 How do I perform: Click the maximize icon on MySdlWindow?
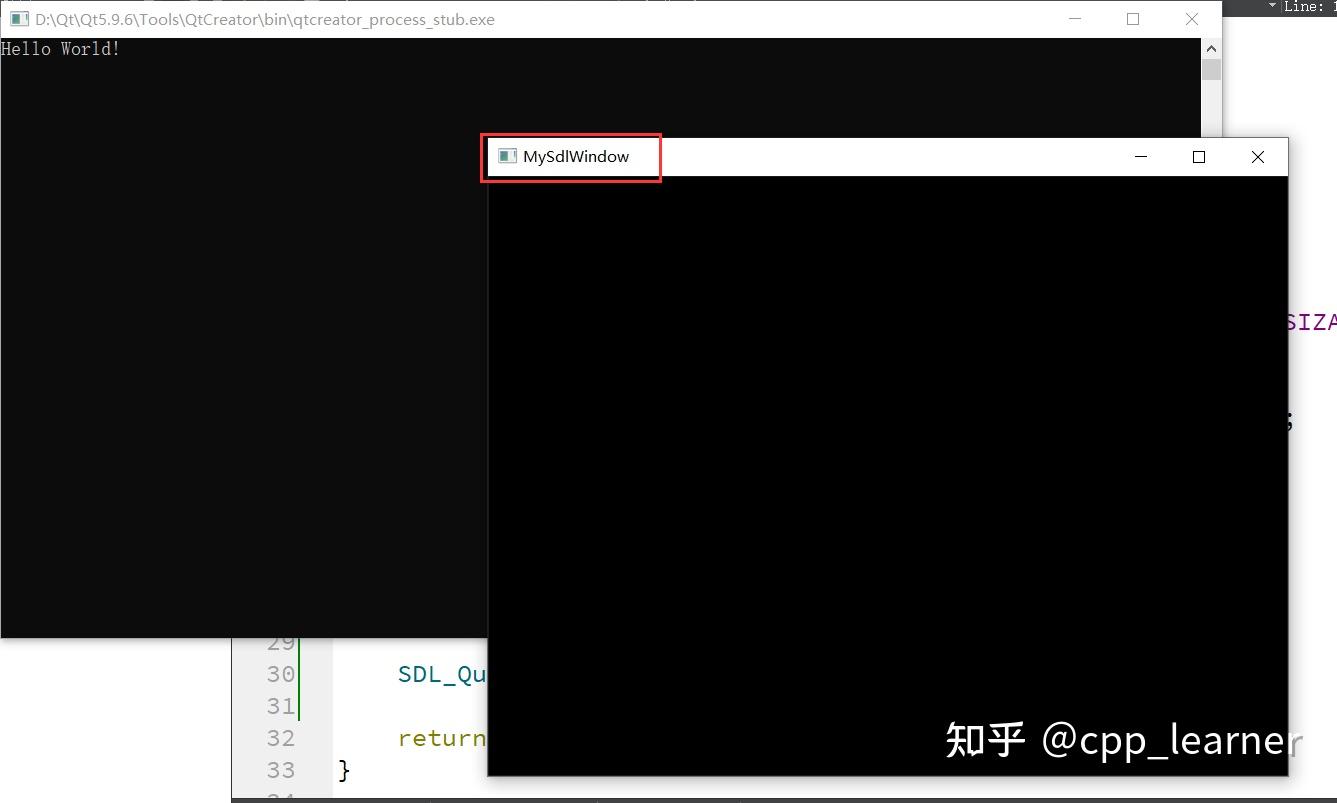pyautogui.click(x=1198, y=156)
